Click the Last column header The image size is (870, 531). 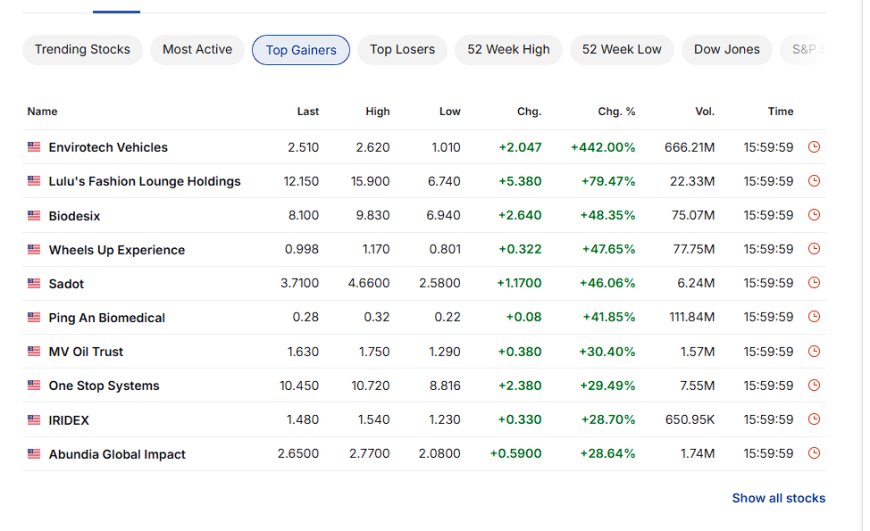(x=308, y=112)
